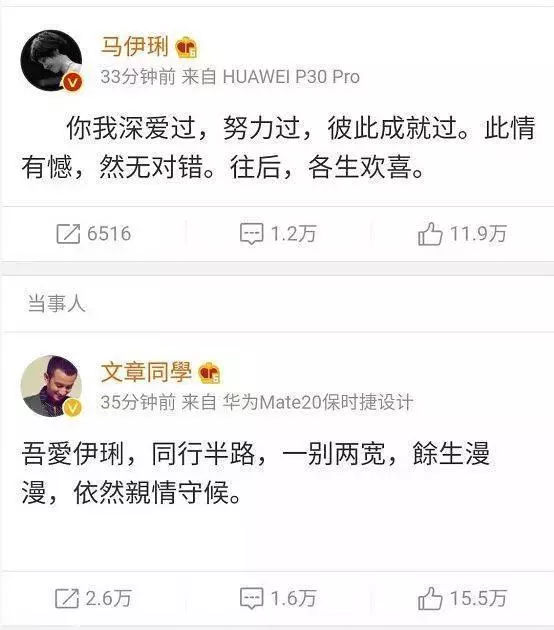Viewport: 554px width, 630px height.
Task: Repost 马伊琍's post with 6516 shares
Action: (x=94, y=234)
